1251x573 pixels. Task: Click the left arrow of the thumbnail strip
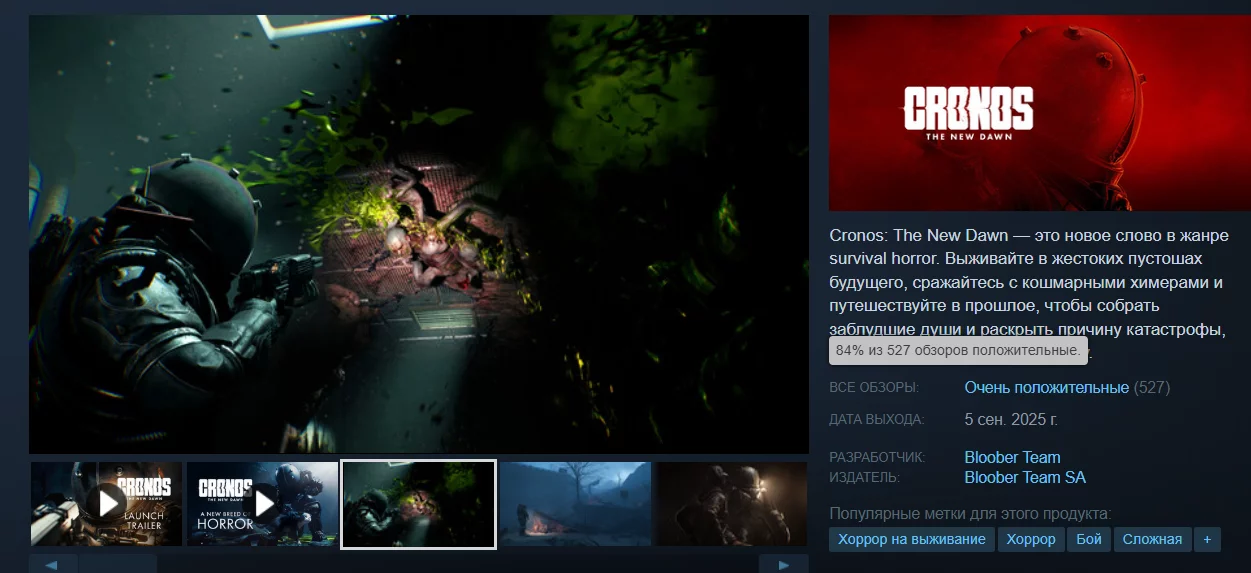(x=53, y=565)
